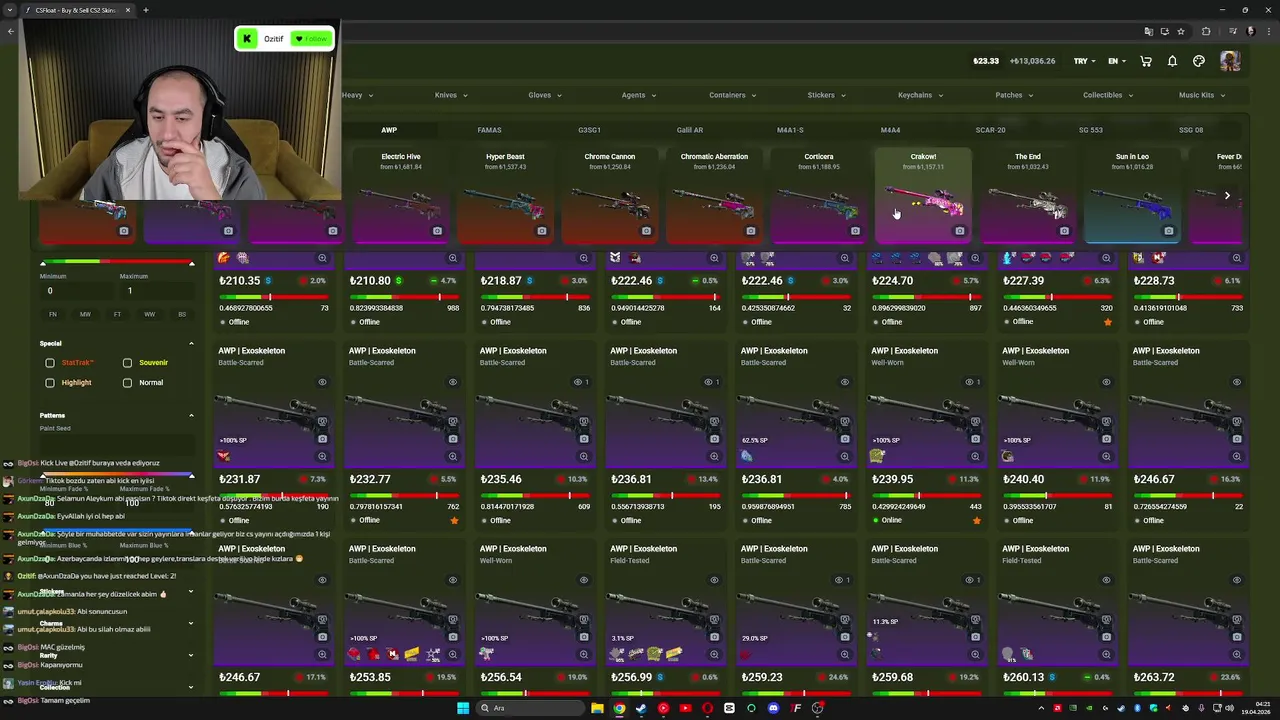Collapse the Patterns filter section
This screenshot has height=720, width=1280.
click(x=191, y=415)
